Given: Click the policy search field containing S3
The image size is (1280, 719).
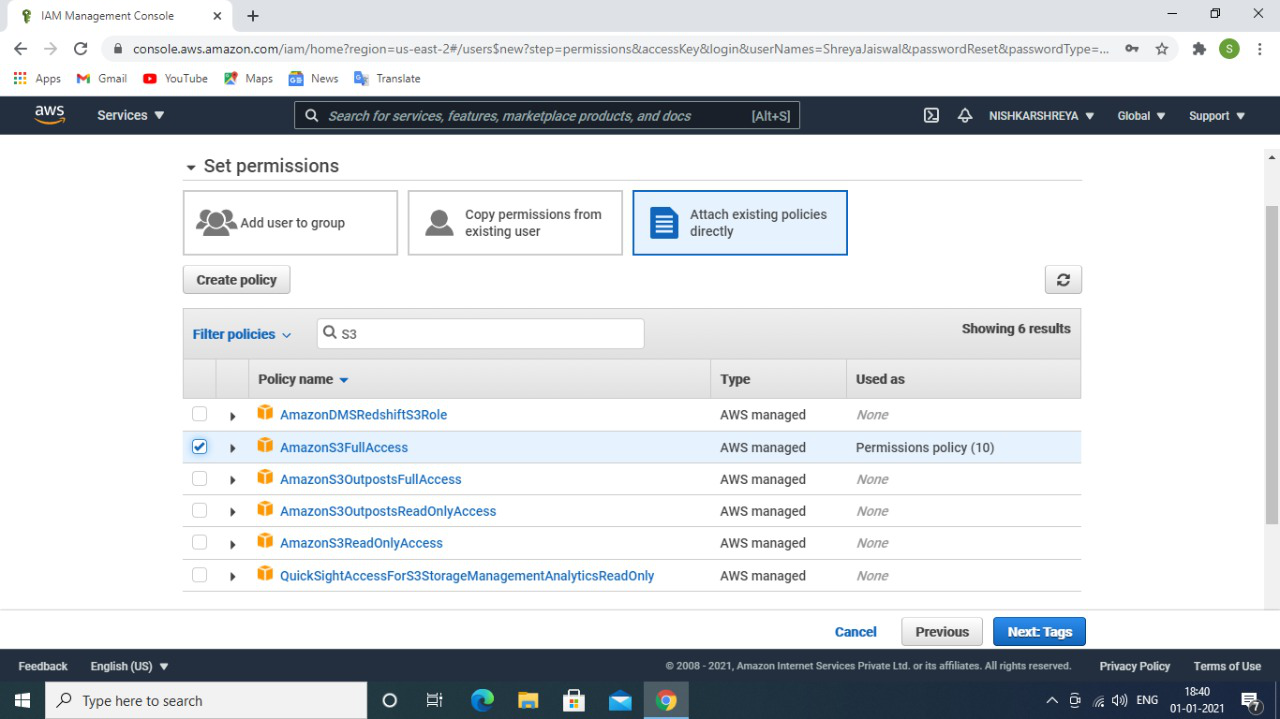Looking at the screenshot, I should point(481,334).
